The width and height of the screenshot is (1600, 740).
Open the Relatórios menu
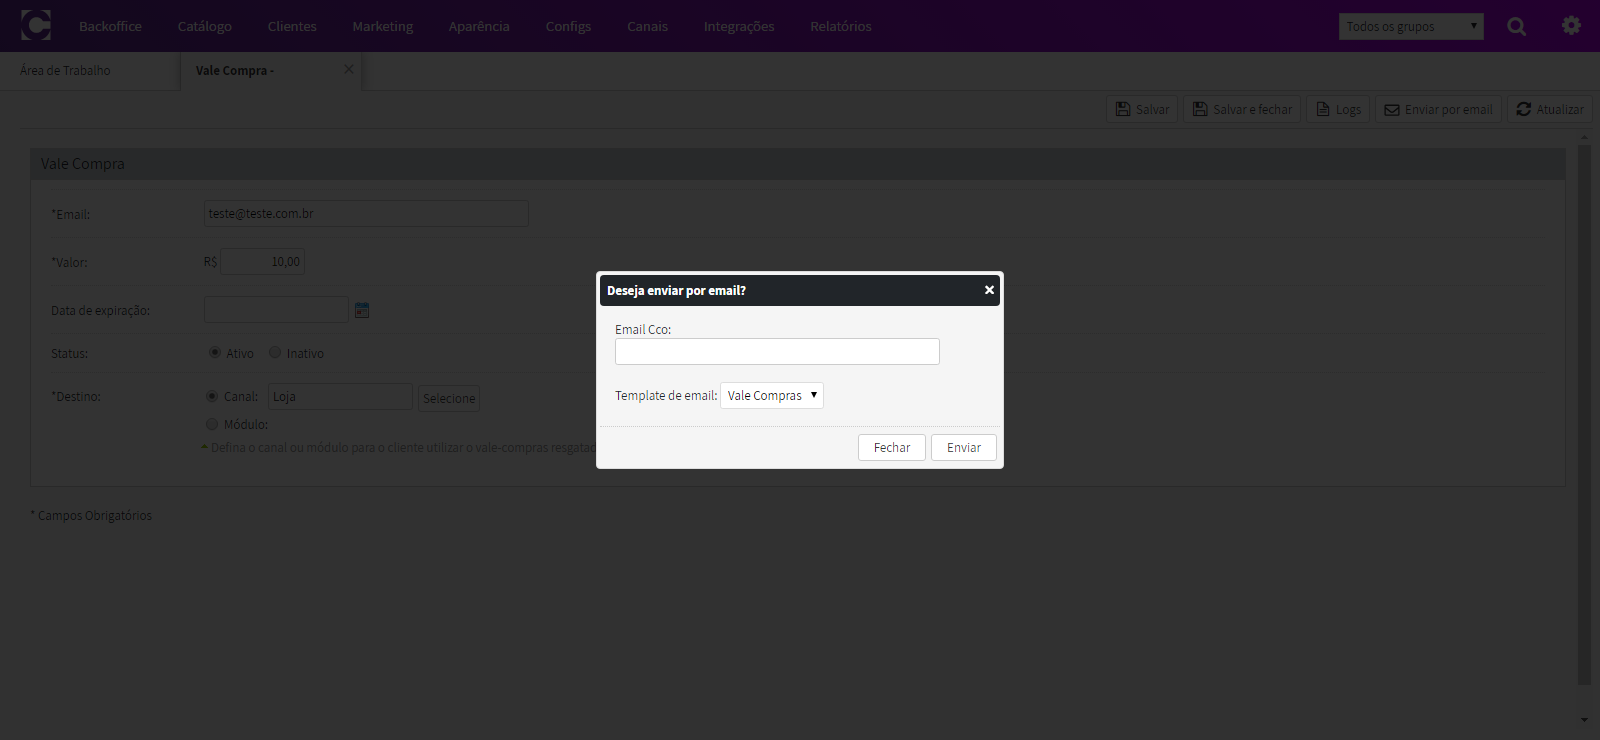(841, 26)
